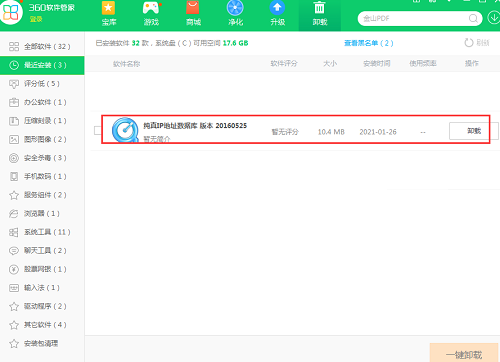Open 安全杀毒 (3) category

[x=42, y=158]
